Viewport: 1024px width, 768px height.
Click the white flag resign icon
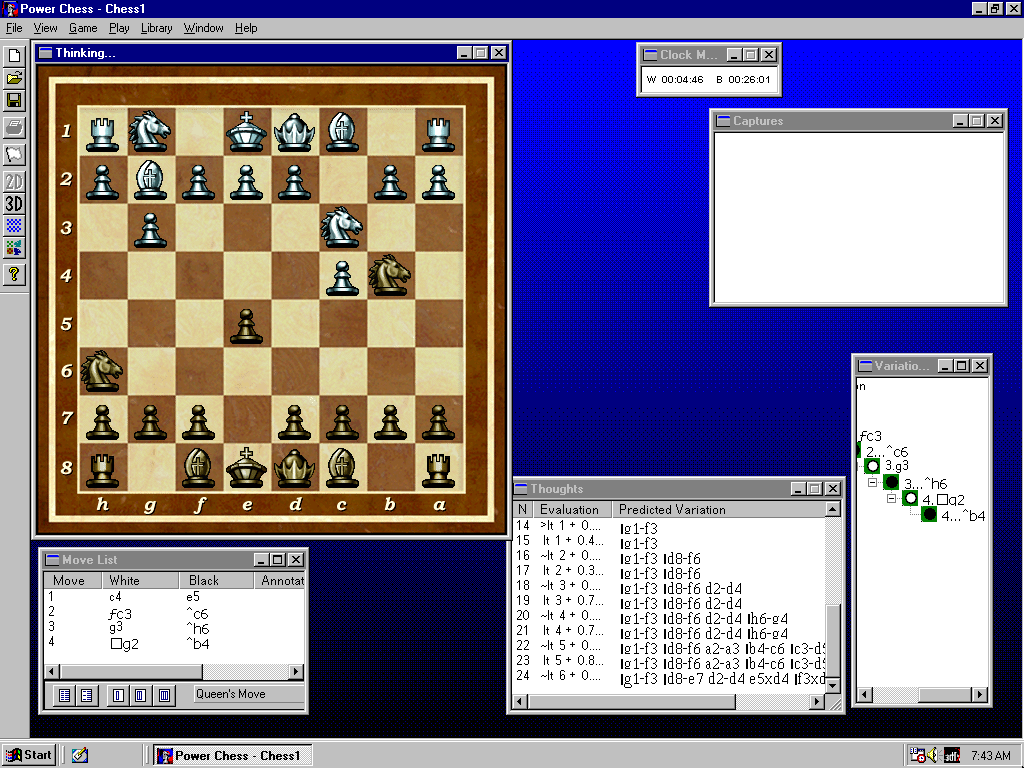(14, 154)
